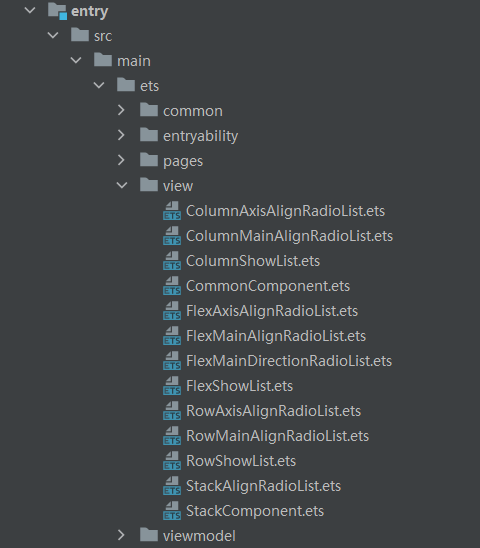Viewport: 480px width, 548px height.
Task: Expand the common folder
Action: 121,110
